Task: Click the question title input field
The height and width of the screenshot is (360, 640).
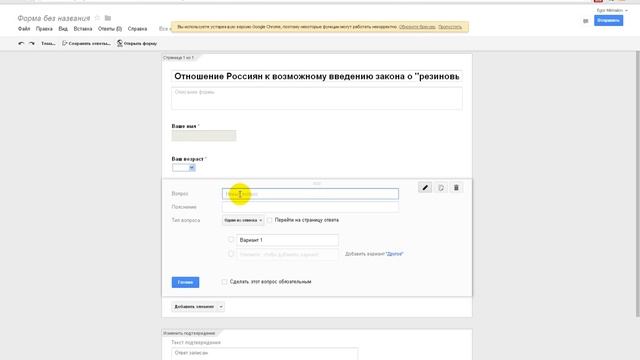Action: point(310,194)
